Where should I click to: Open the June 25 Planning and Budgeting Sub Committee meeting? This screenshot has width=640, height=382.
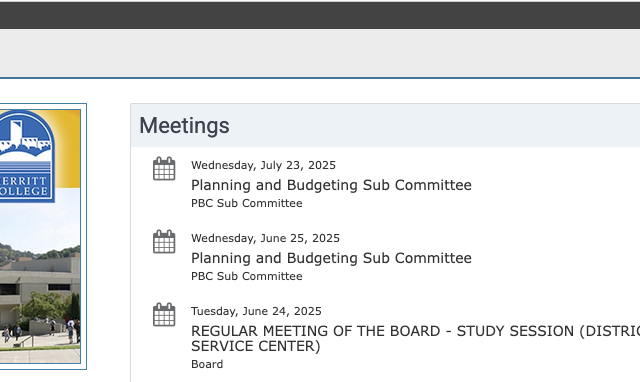click(331, 258)
